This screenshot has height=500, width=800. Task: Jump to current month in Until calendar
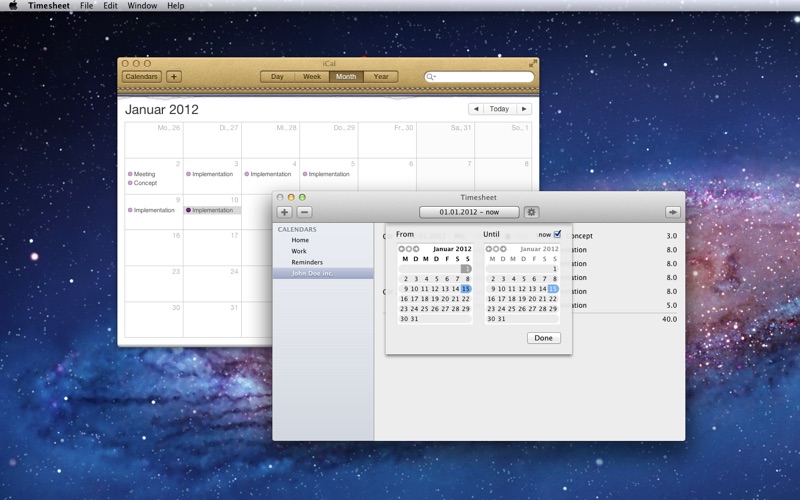tap(496, 249)
